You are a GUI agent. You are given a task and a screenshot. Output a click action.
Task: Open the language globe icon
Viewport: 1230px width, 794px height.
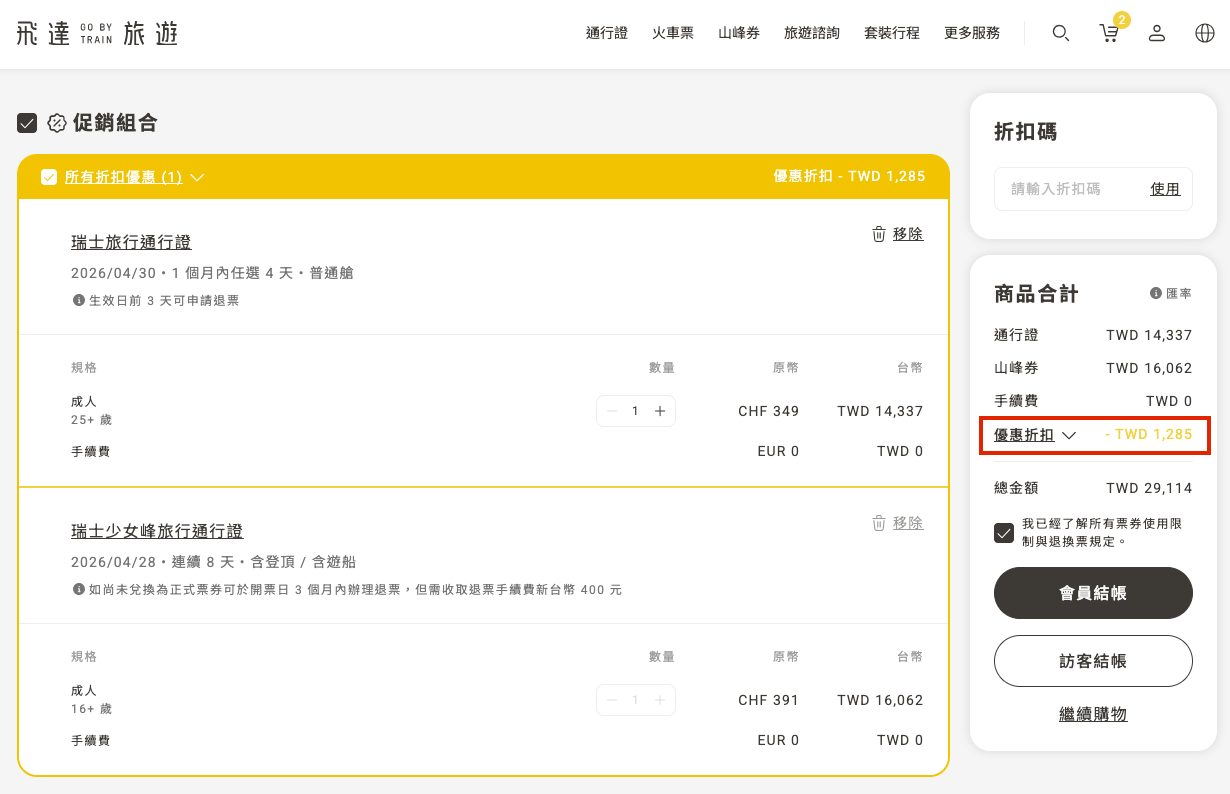1205,33
